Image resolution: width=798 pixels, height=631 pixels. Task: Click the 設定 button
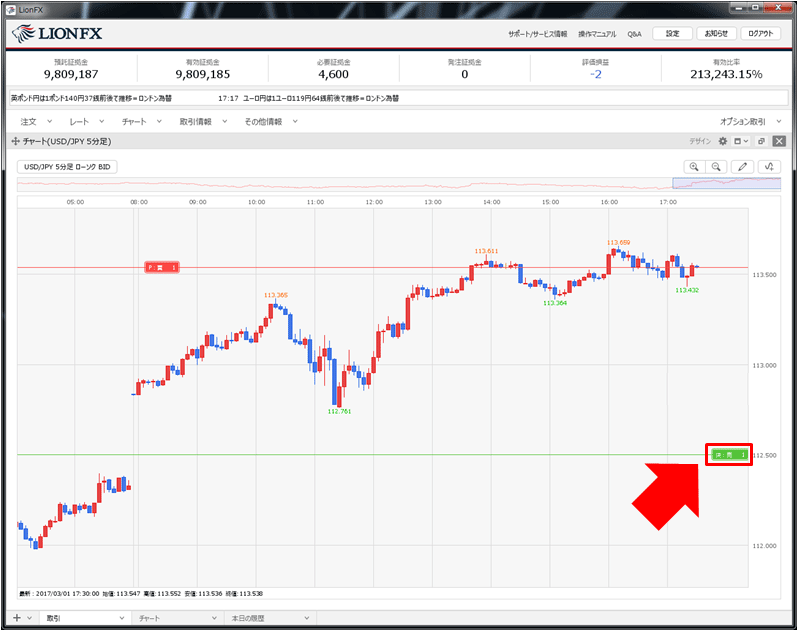pyautogui.click(x=672, y=34)
